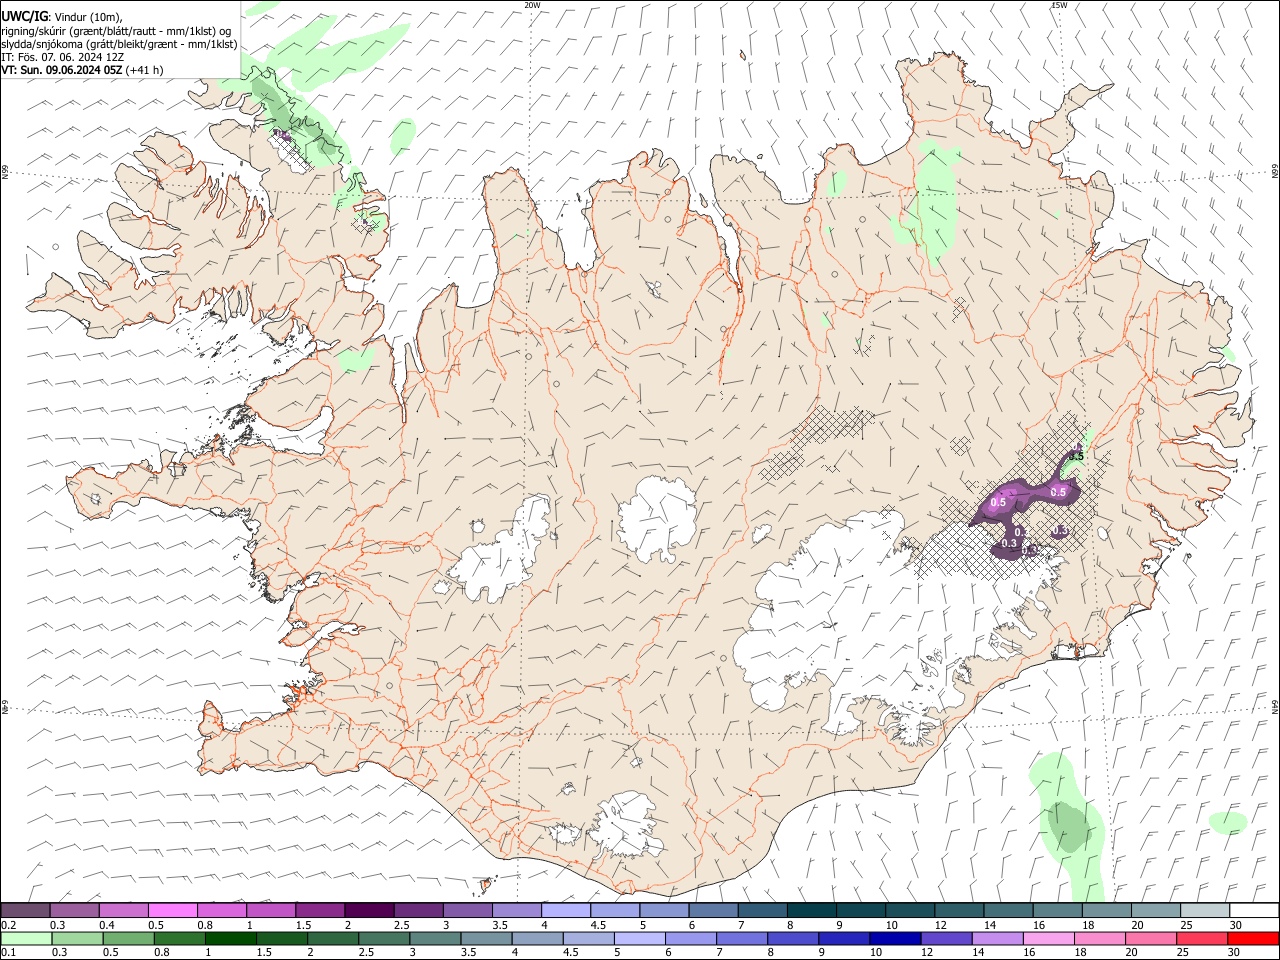Click '0.2' label in upper snow scale
The image size is (1280, 960).
[9, 925]
